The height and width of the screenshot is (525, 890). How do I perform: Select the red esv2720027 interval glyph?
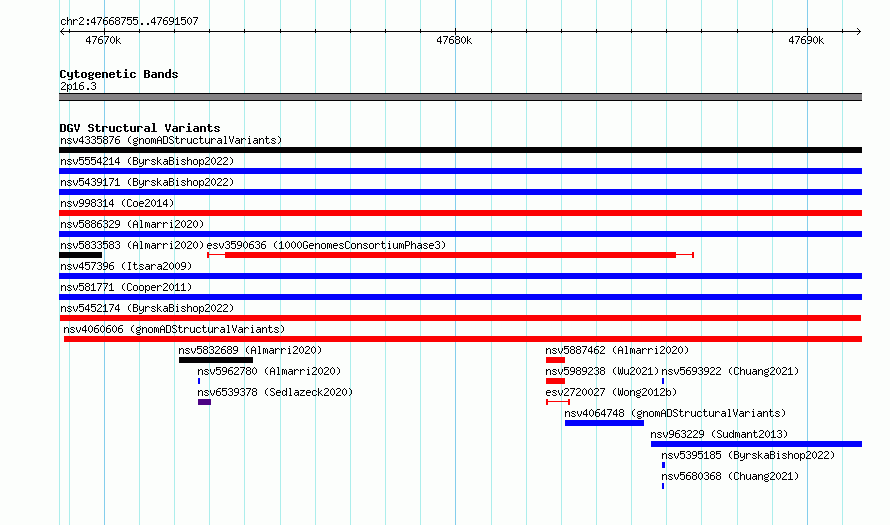tap(558, 402)
